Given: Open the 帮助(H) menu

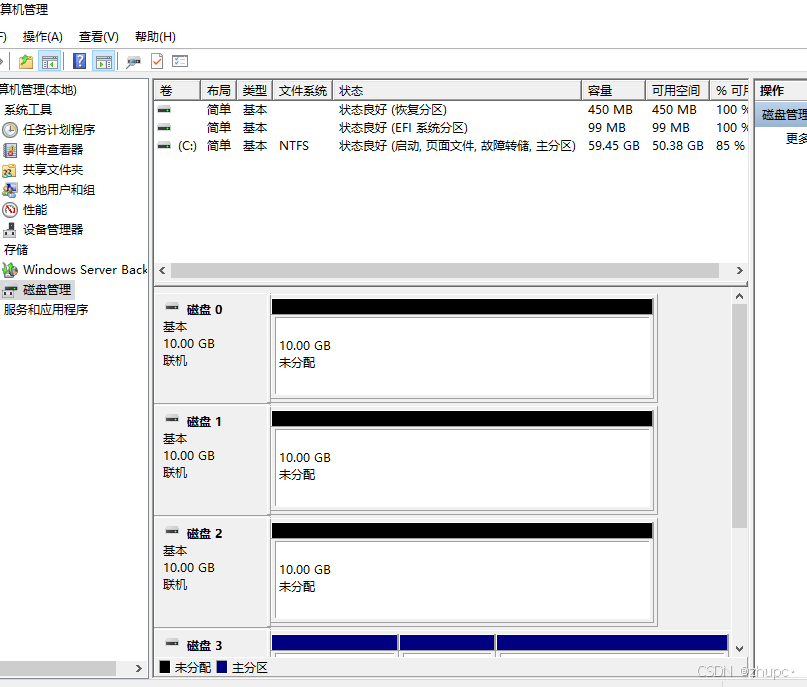Looking at the screenshot, I should click(155, 37).
